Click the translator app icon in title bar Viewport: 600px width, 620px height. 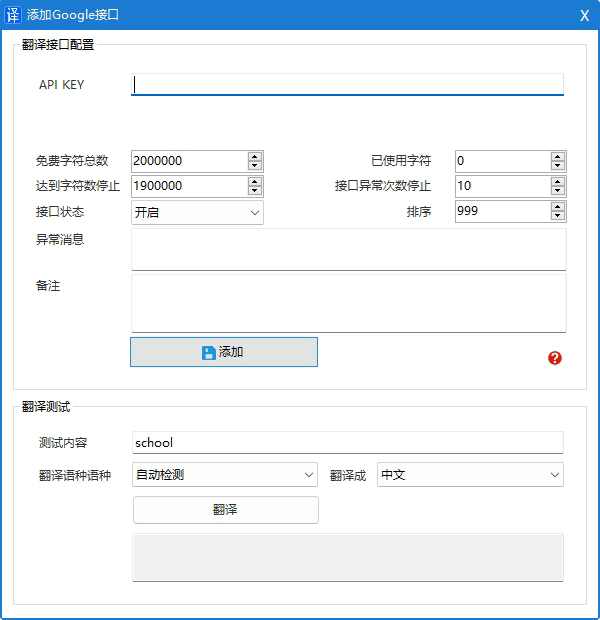[x=13, y=14]
